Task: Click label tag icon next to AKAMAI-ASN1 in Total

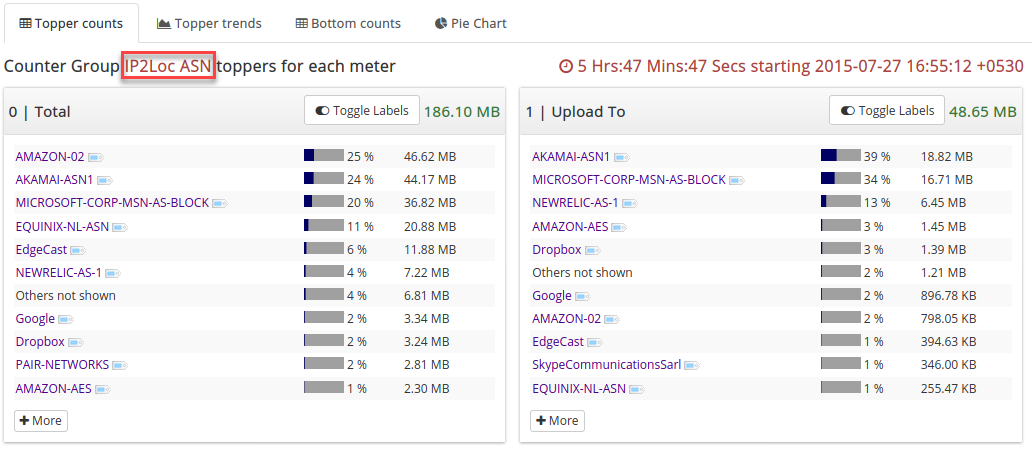Action: coord(105,180)
